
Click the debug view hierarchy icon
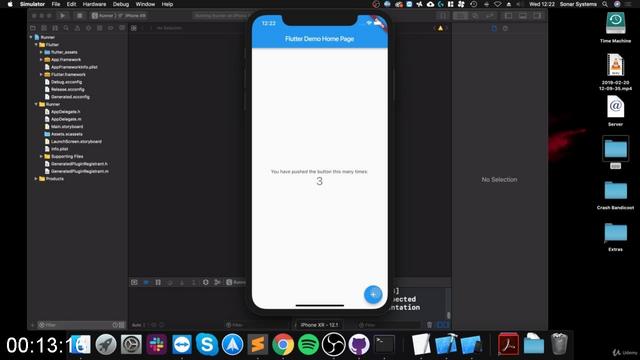coord(206,282)
